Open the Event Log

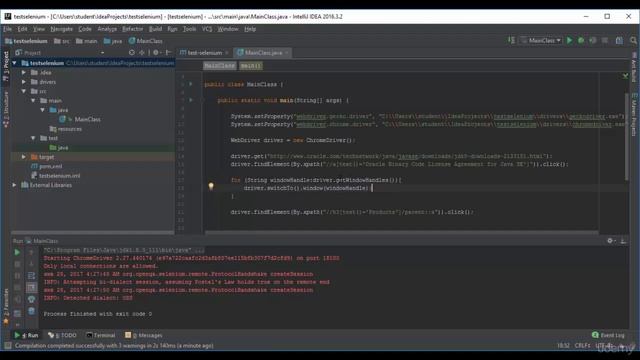[x=608, y=335]
